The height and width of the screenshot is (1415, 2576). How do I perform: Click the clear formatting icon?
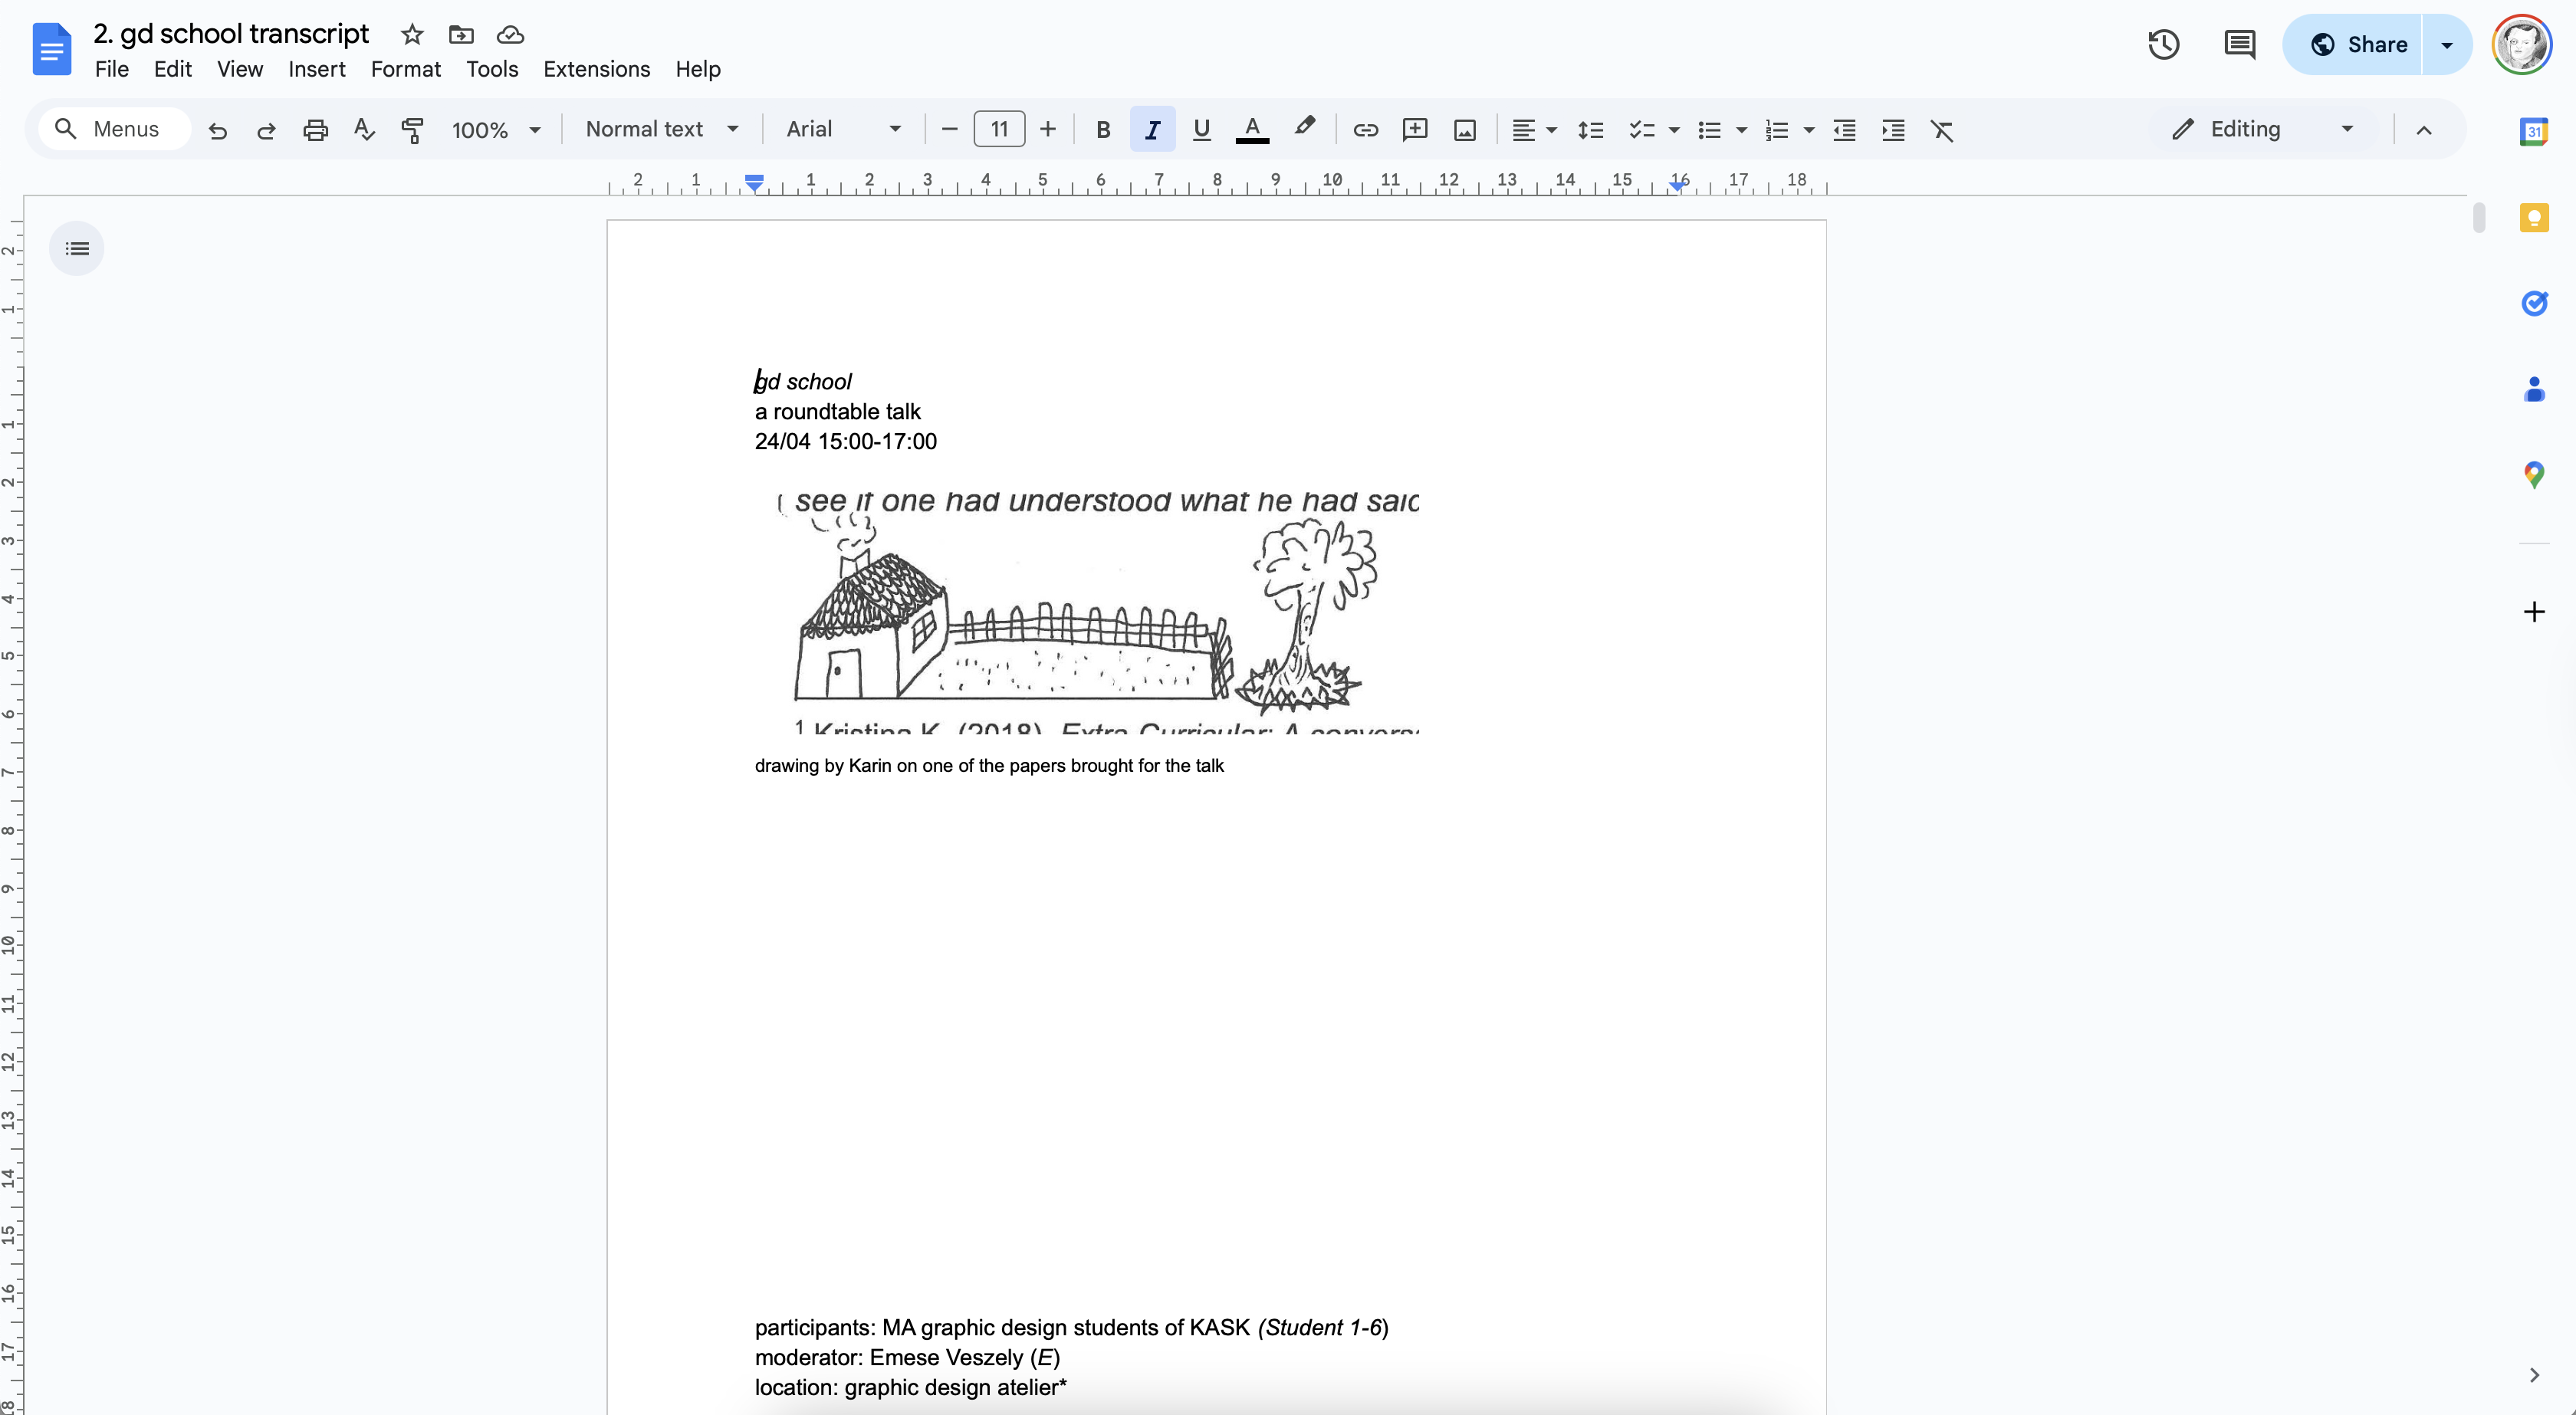(1941, 130)
